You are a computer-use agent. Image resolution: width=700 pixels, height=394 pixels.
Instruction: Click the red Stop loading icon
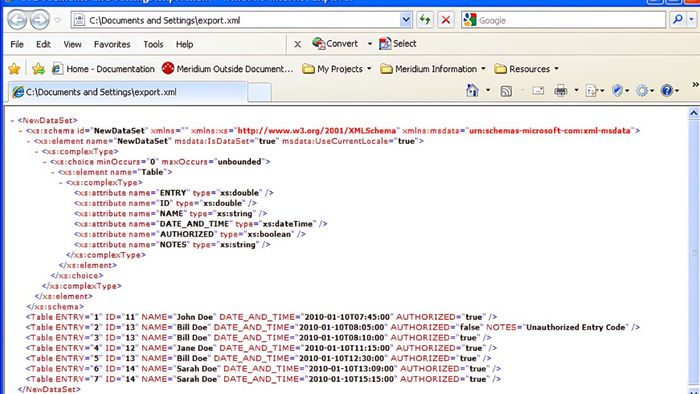point(446,20)
